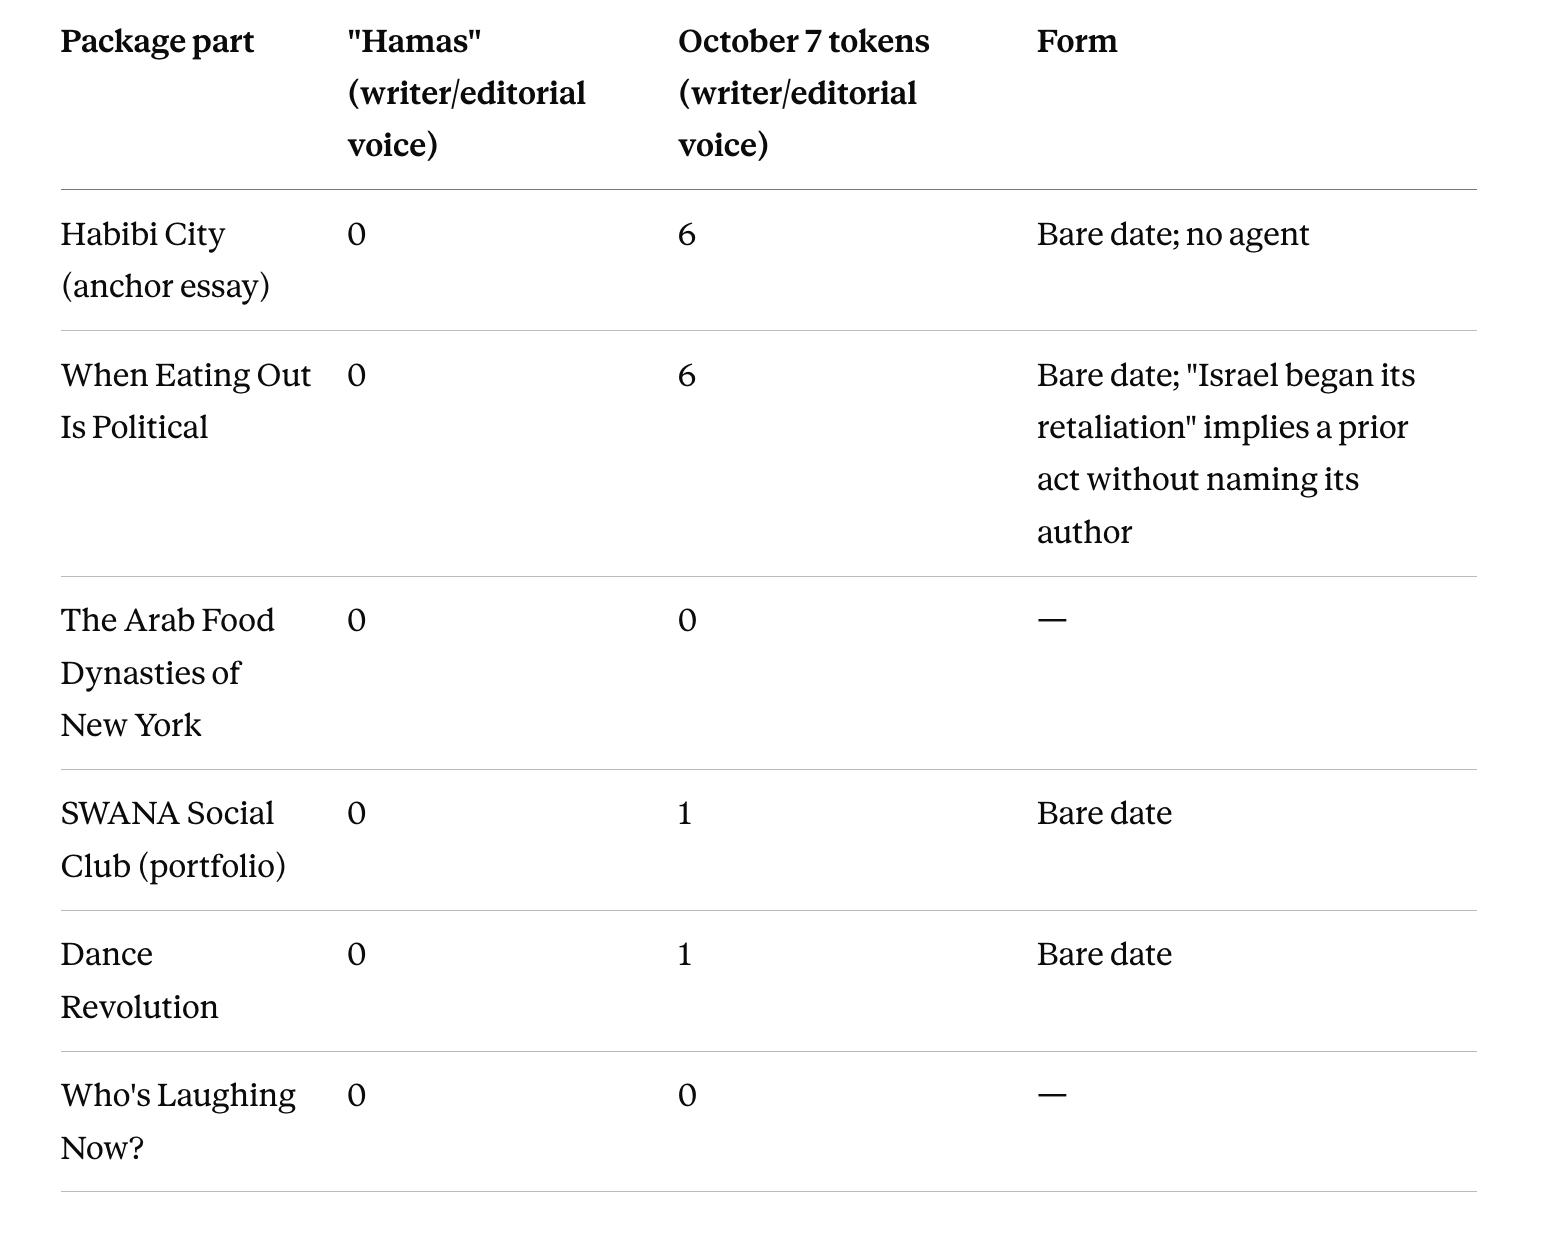
Task: Select the "When Eating Out Is Political" cell
Action: 186,401
